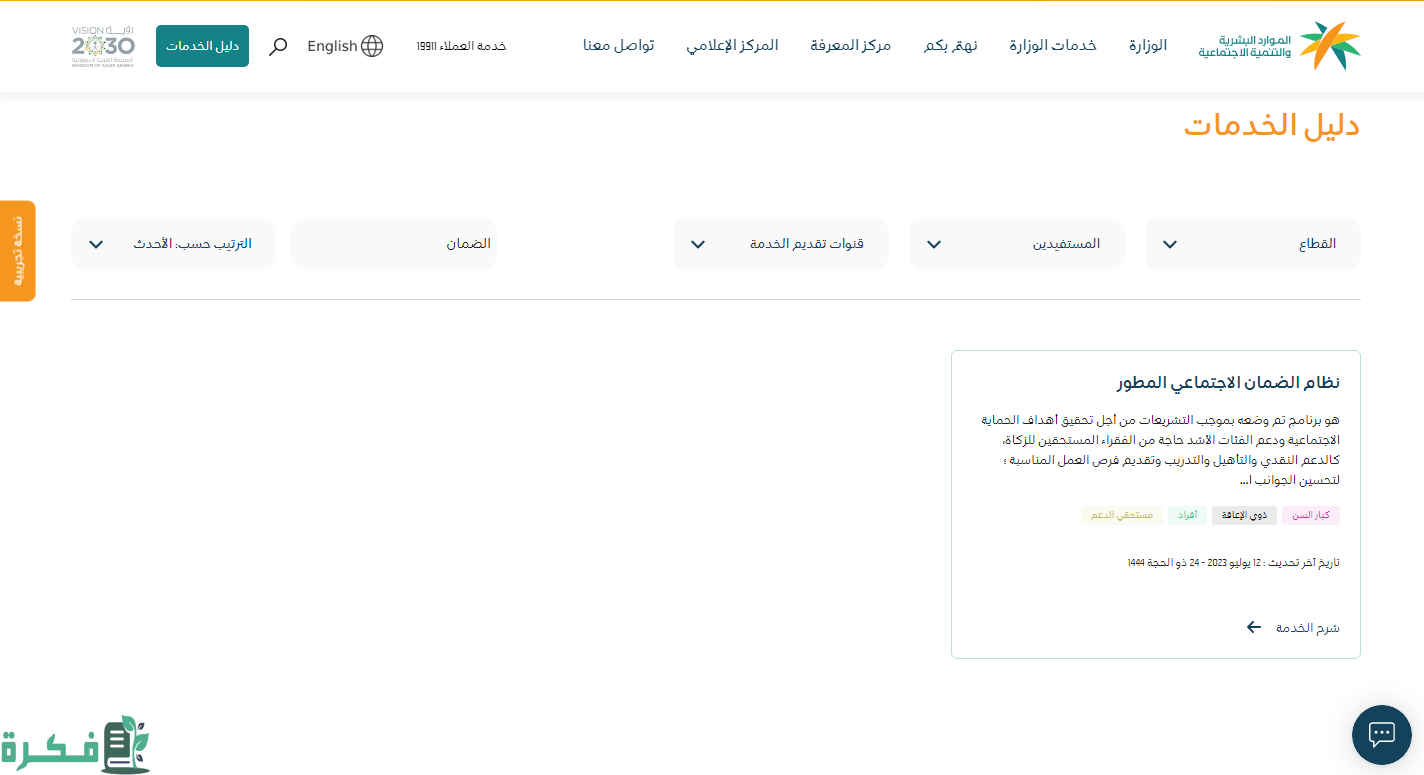The image size is (1424, 775).
Task: Click the magnifier search icon in header
Action: point(279,46)
